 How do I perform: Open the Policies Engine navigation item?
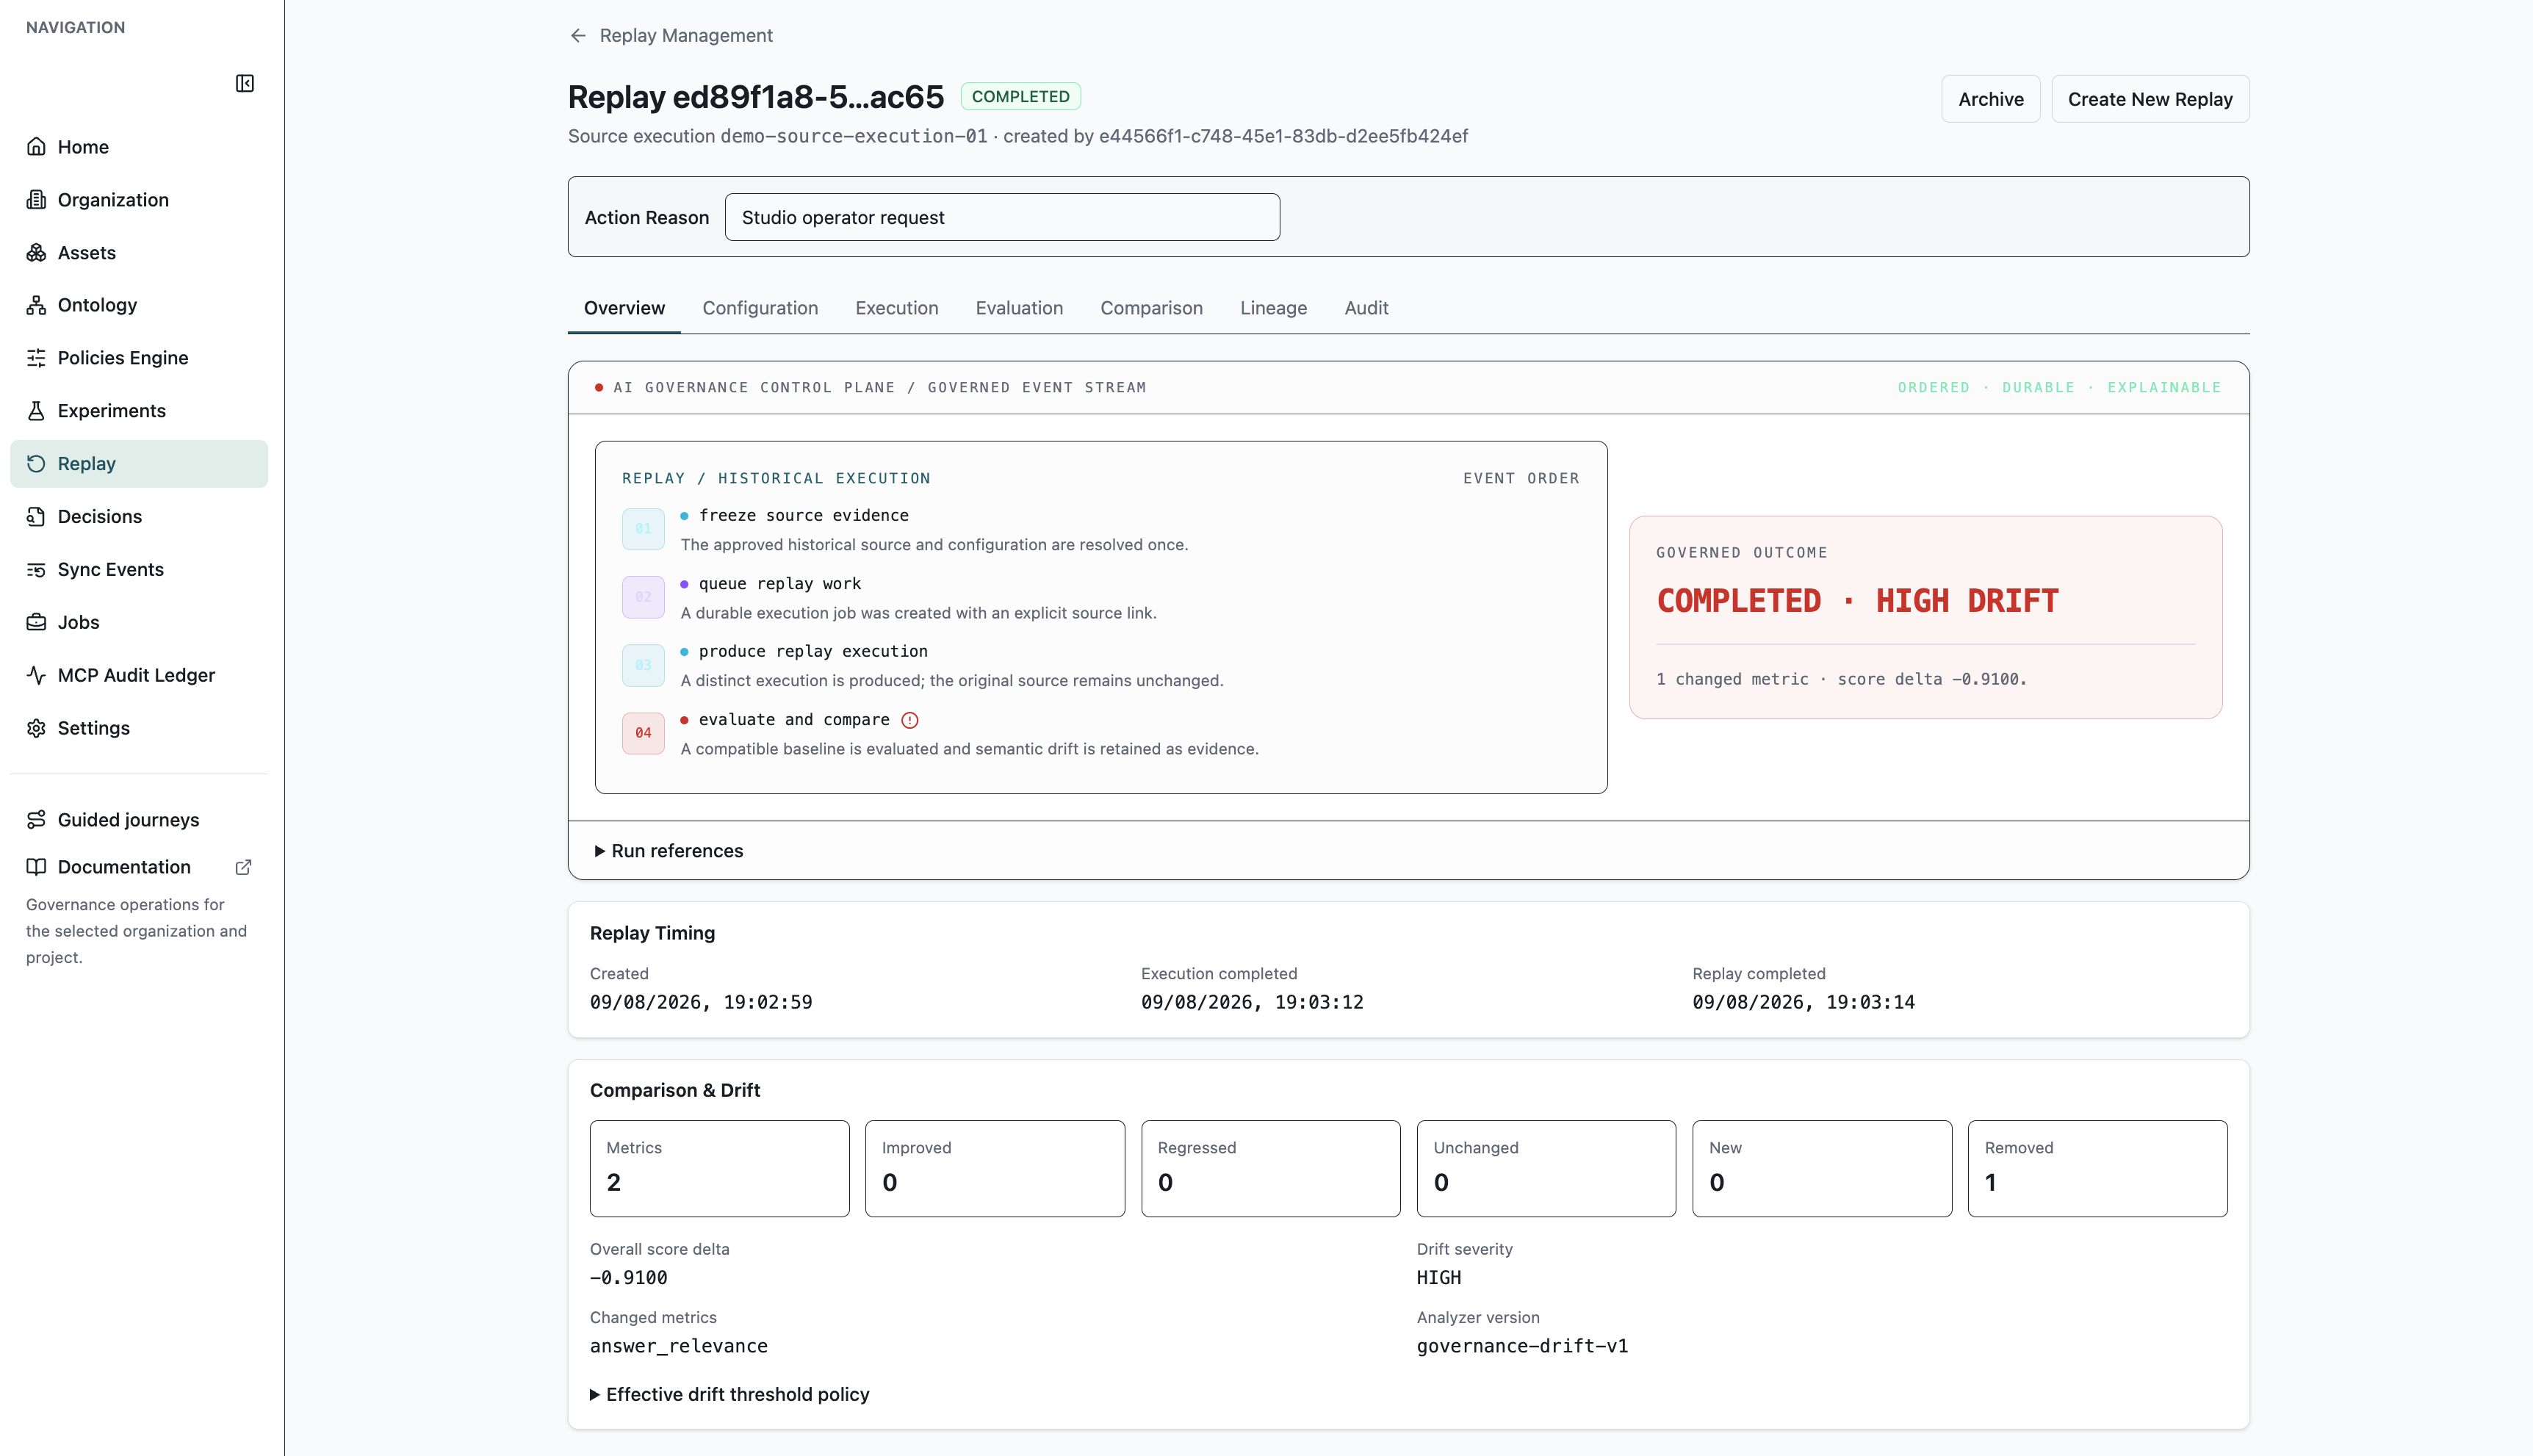point(139,358)
